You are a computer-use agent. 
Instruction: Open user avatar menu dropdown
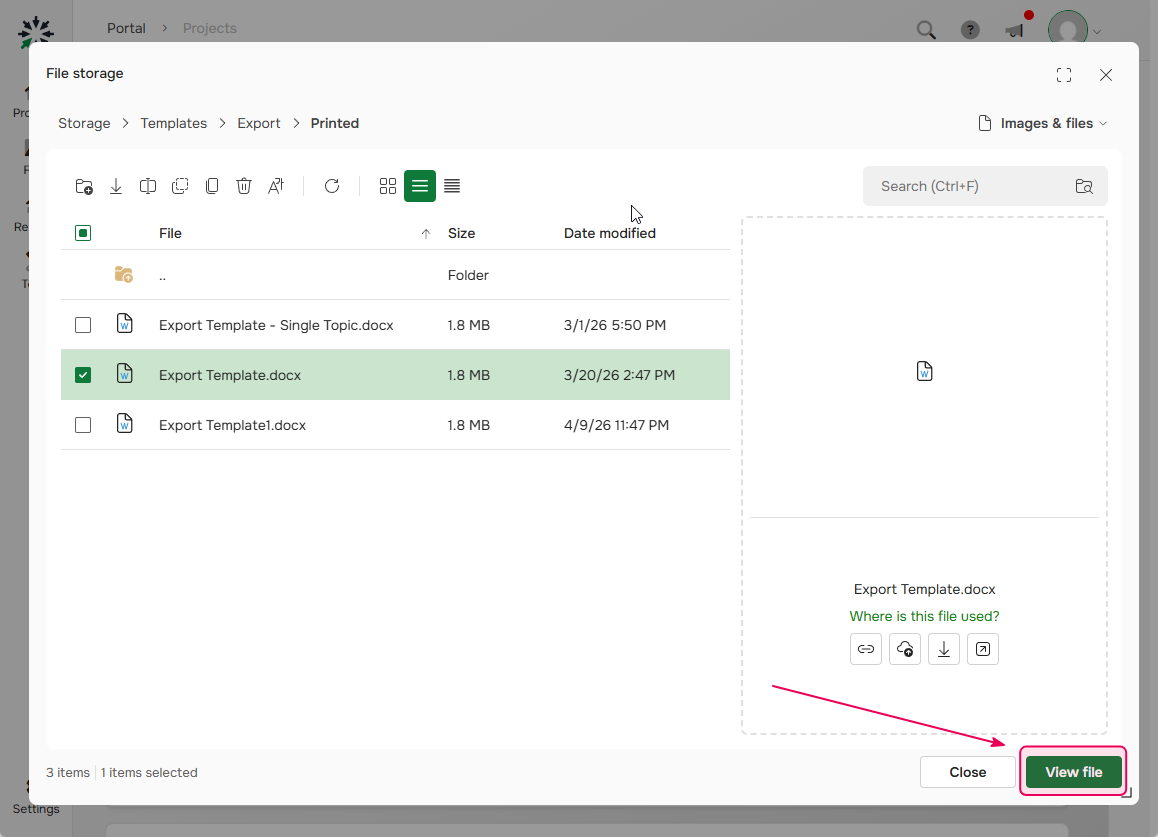pyautogui.click(x=1075, y=30)
